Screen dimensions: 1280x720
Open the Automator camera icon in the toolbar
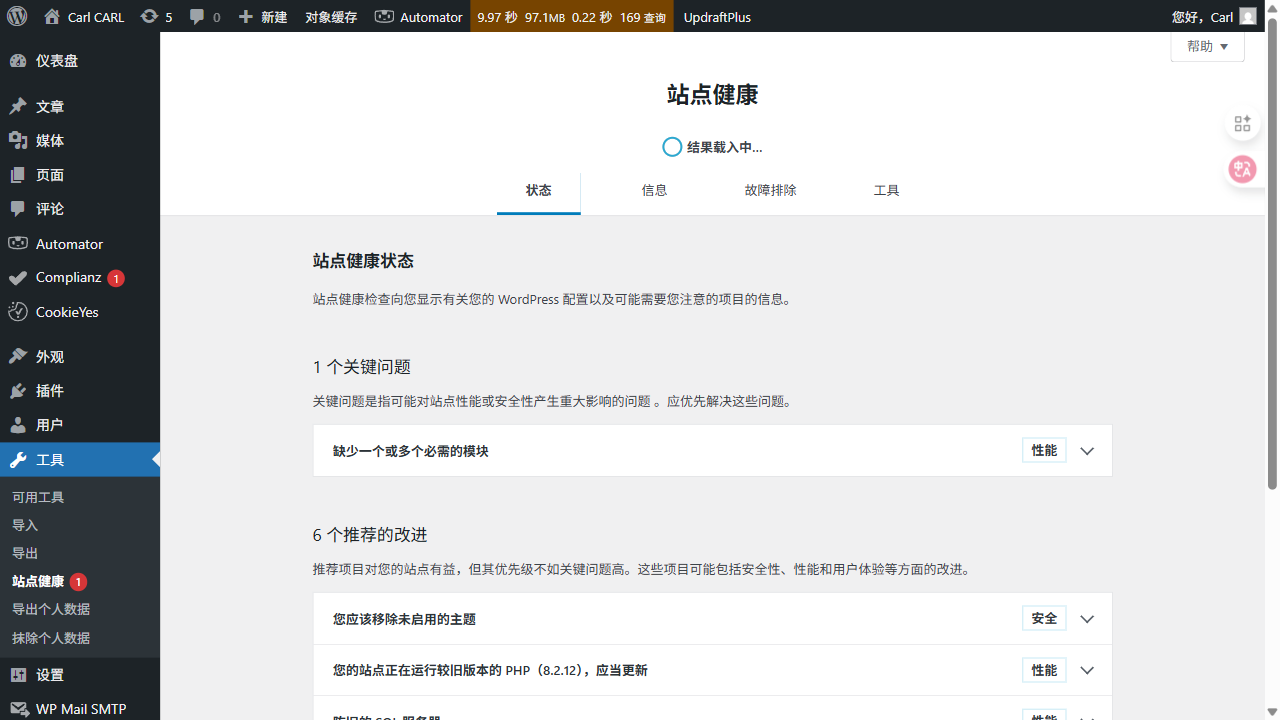(384, 16)
